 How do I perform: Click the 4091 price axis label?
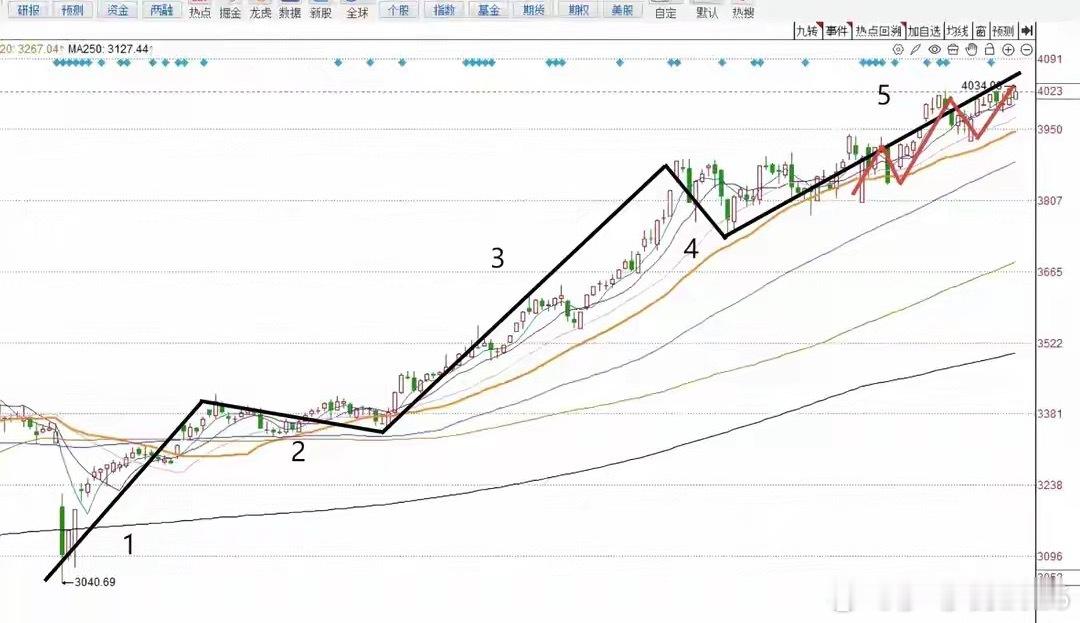1049,59
